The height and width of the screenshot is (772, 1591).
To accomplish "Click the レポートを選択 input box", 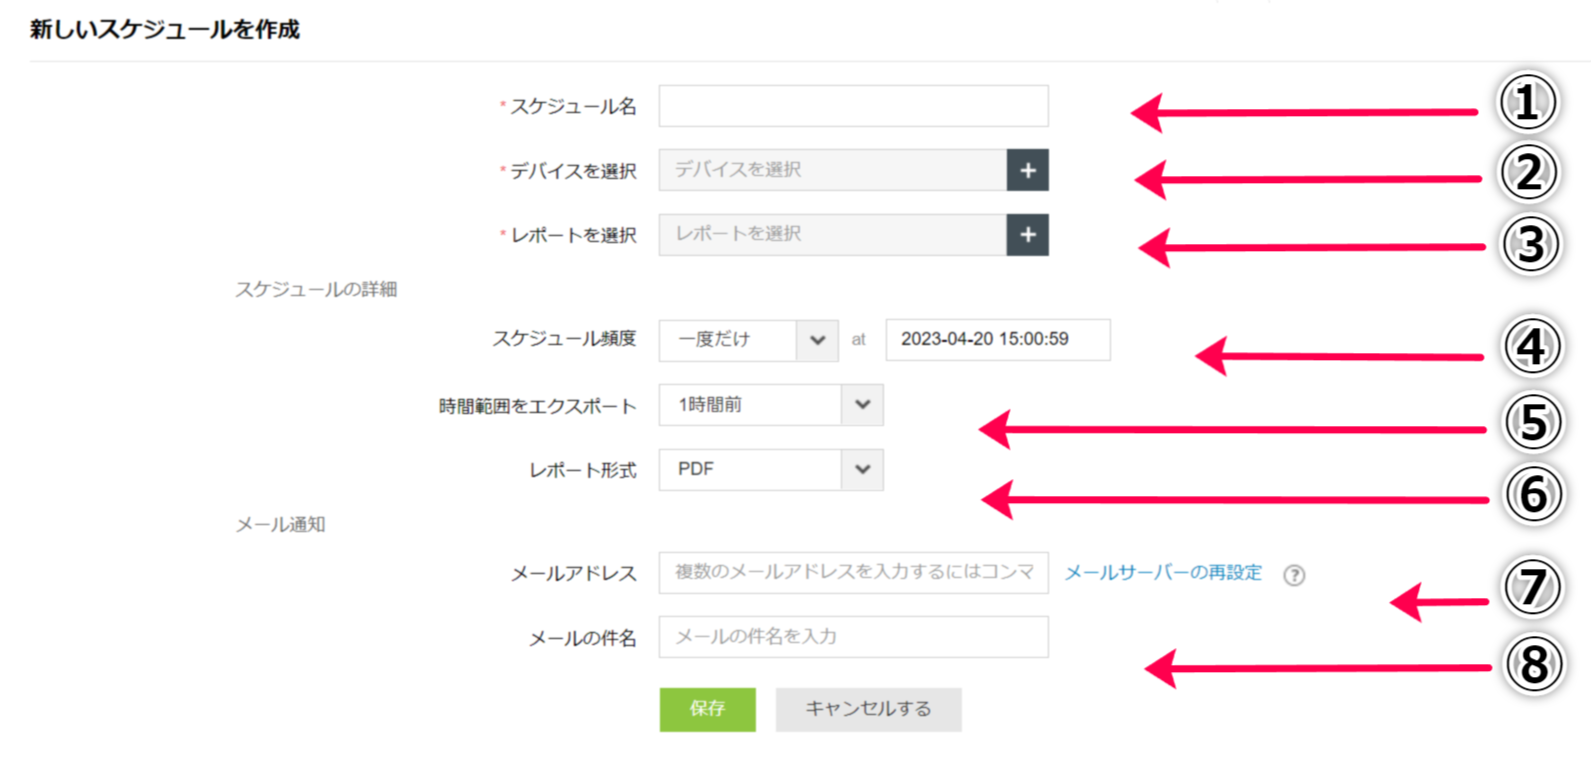I will click(x=832, y=235).
